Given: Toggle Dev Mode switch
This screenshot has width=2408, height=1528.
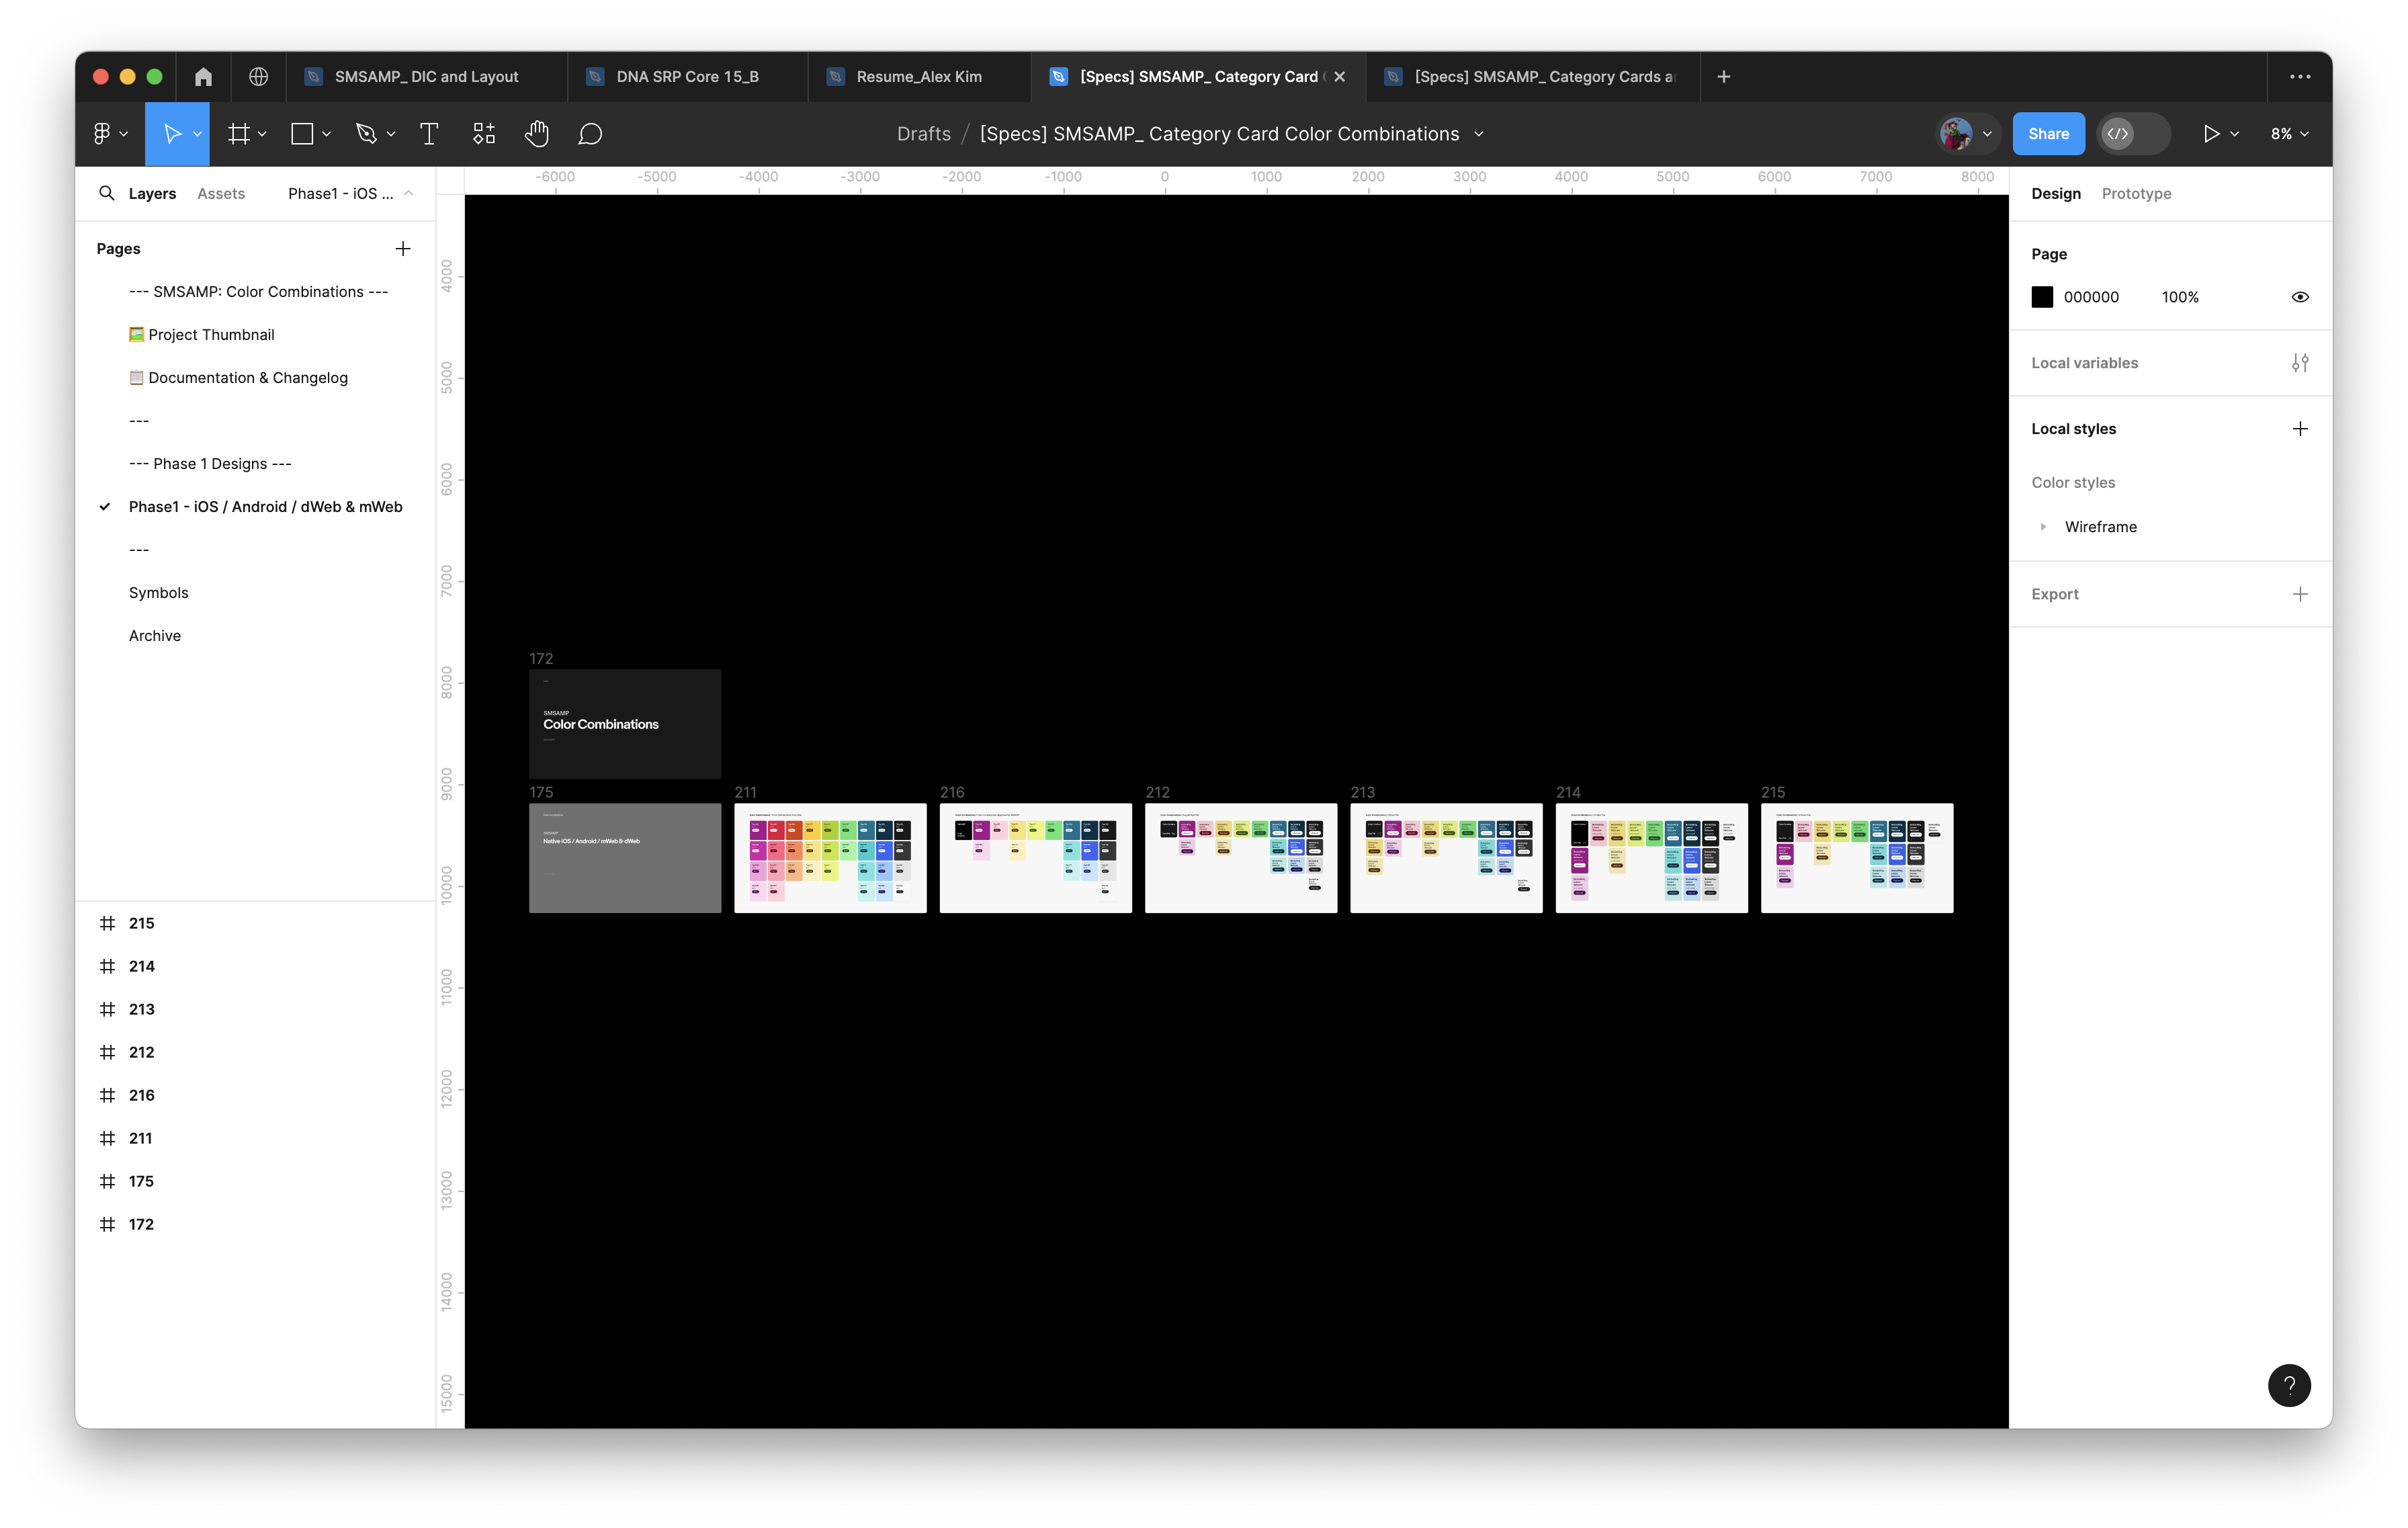Looking at the screenshot, I should (2133, 134).
